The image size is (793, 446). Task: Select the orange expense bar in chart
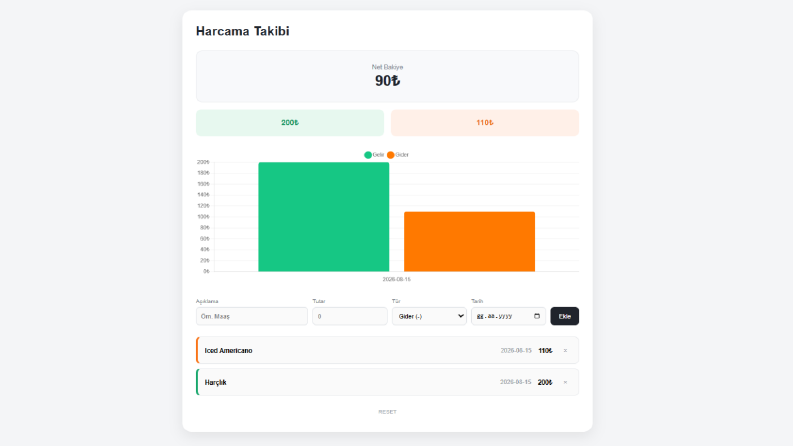point(469,242)
